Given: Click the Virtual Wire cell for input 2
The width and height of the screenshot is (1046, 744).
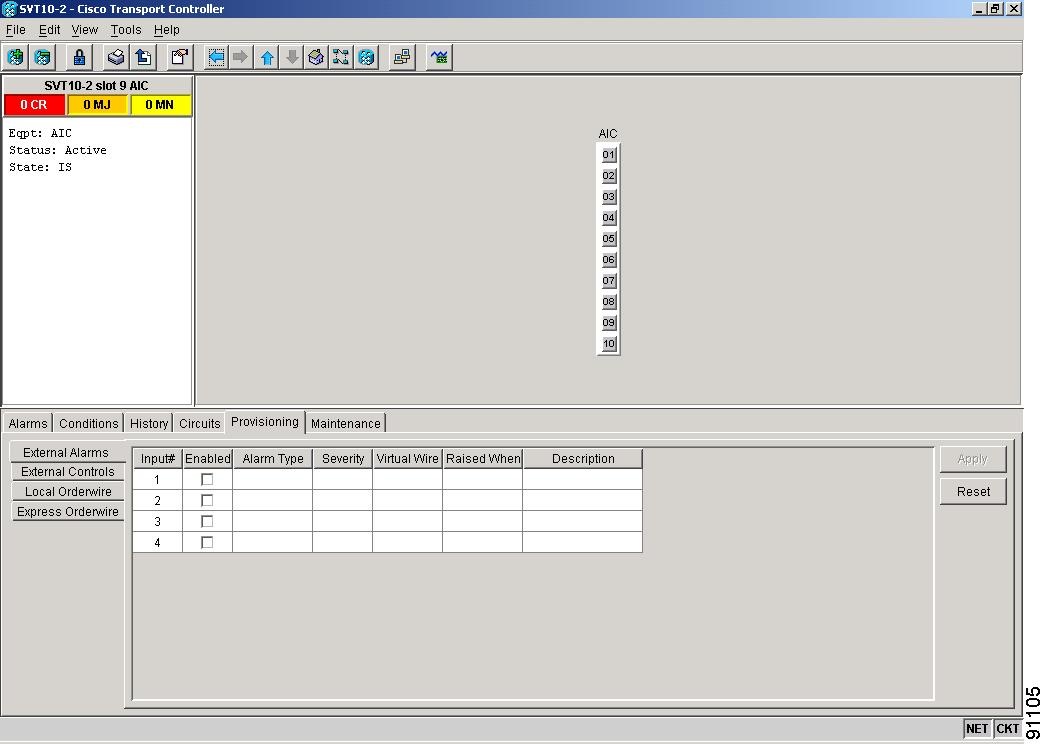Looking at the screenshot, I should coord(407,500).
